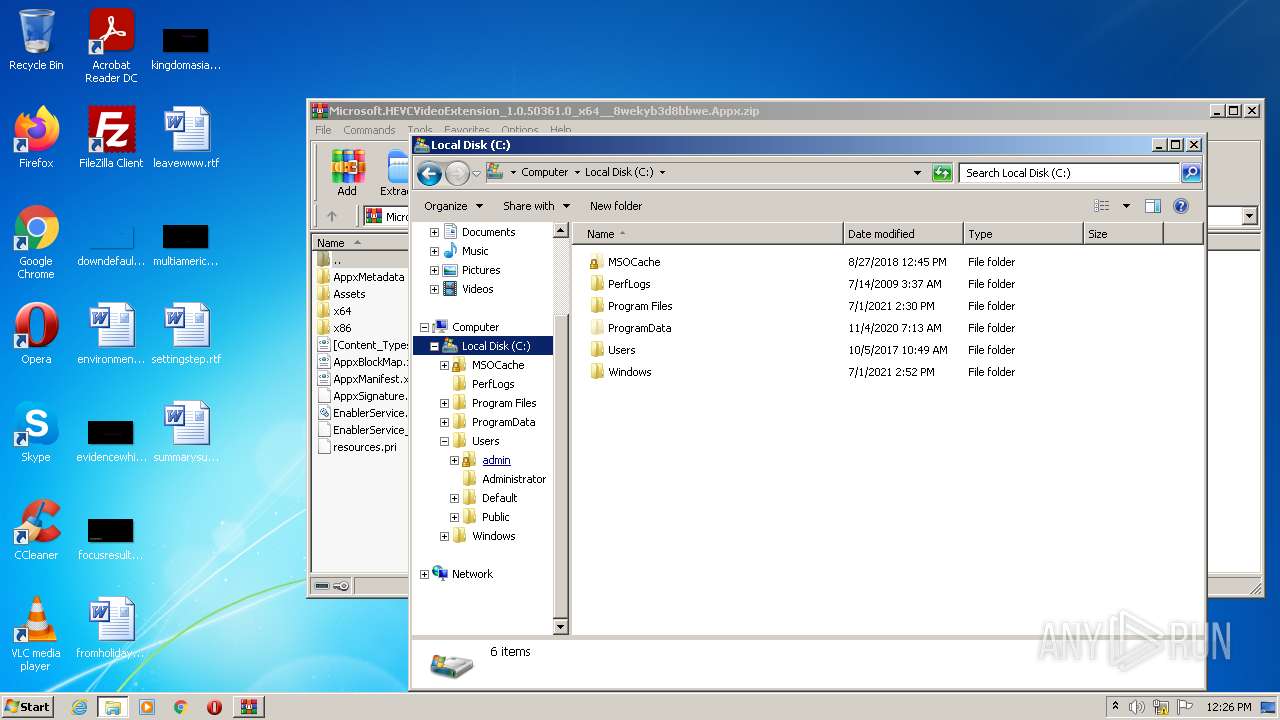Open WinRAR Commands menu

pos(369,130)
